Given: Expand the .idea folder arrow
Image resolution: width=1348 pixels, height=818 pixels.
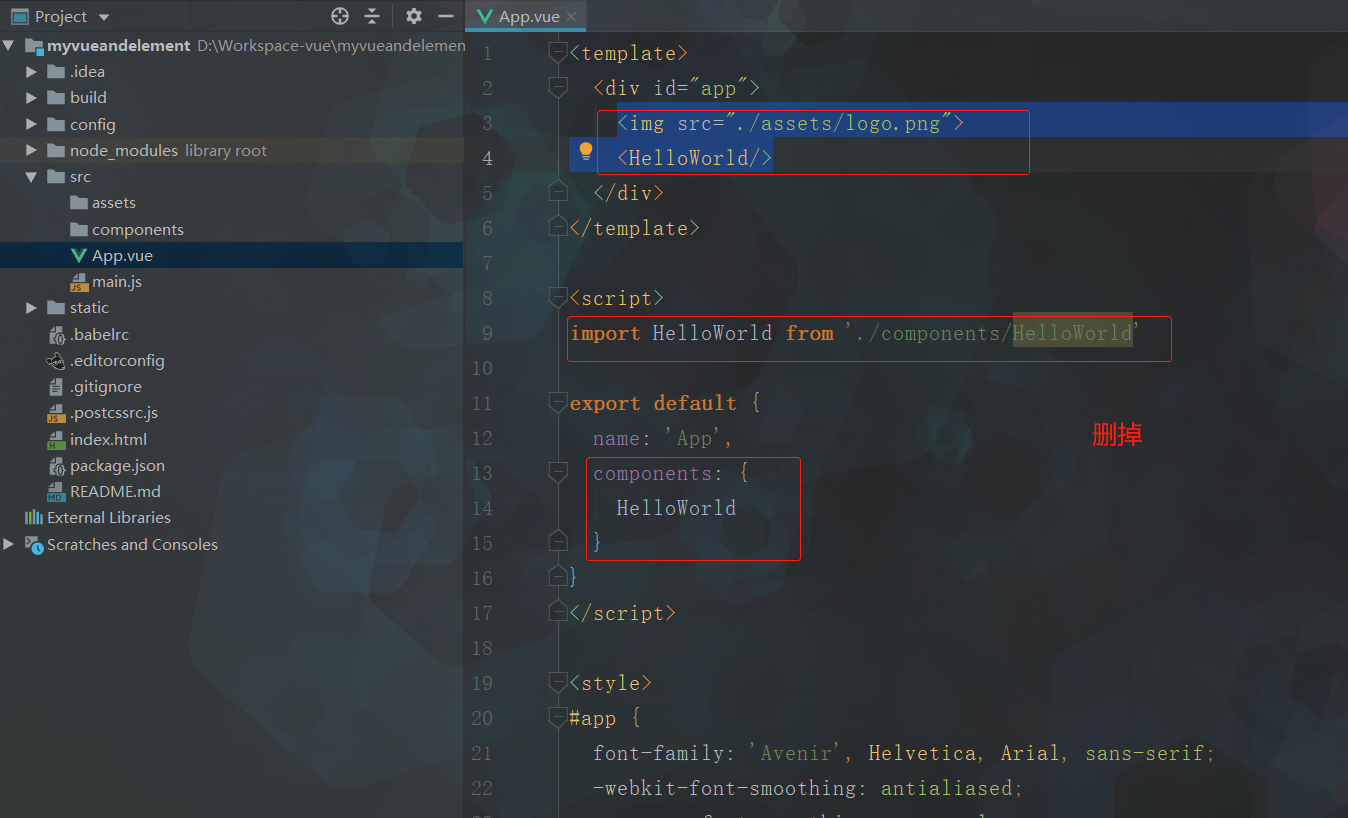Looking at the screenshot, I should pyautogui.click(x=32, y=72).
